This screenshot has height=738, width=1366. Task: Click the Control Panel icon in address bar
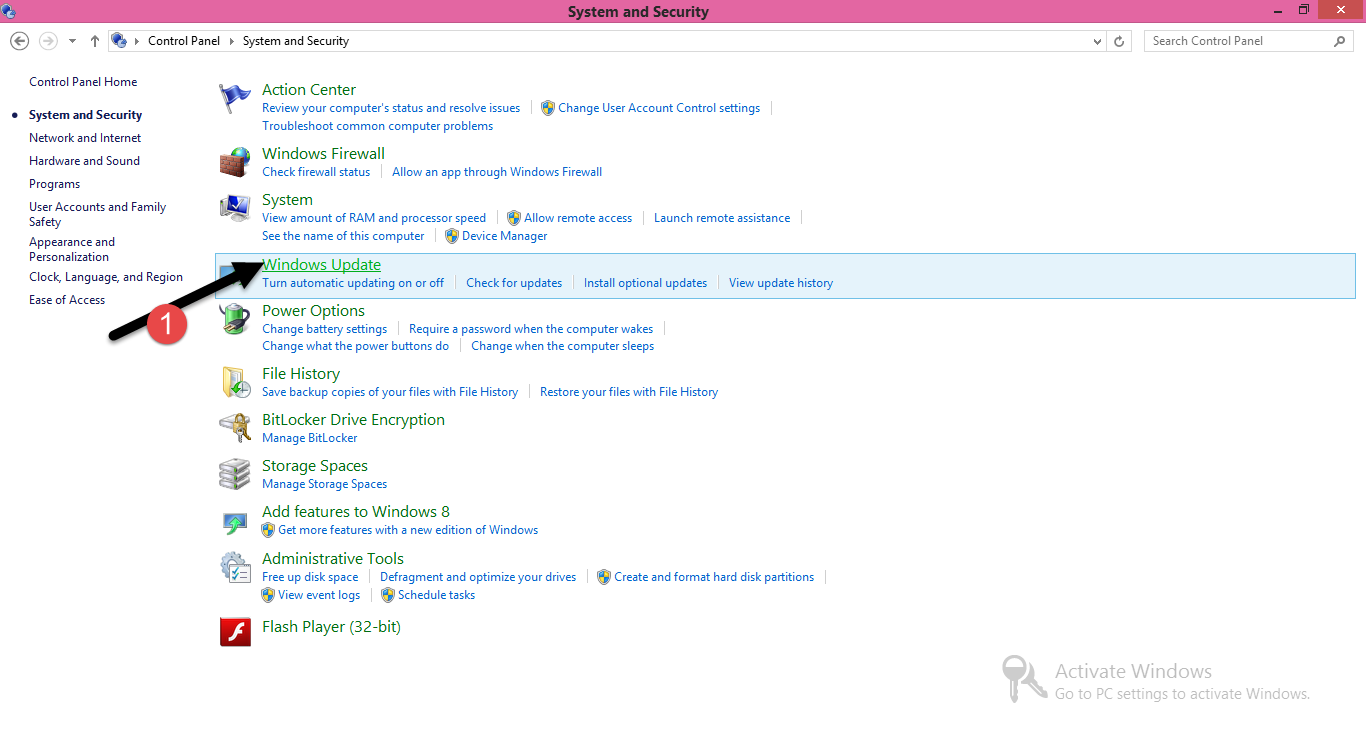(x=119, y=41)
